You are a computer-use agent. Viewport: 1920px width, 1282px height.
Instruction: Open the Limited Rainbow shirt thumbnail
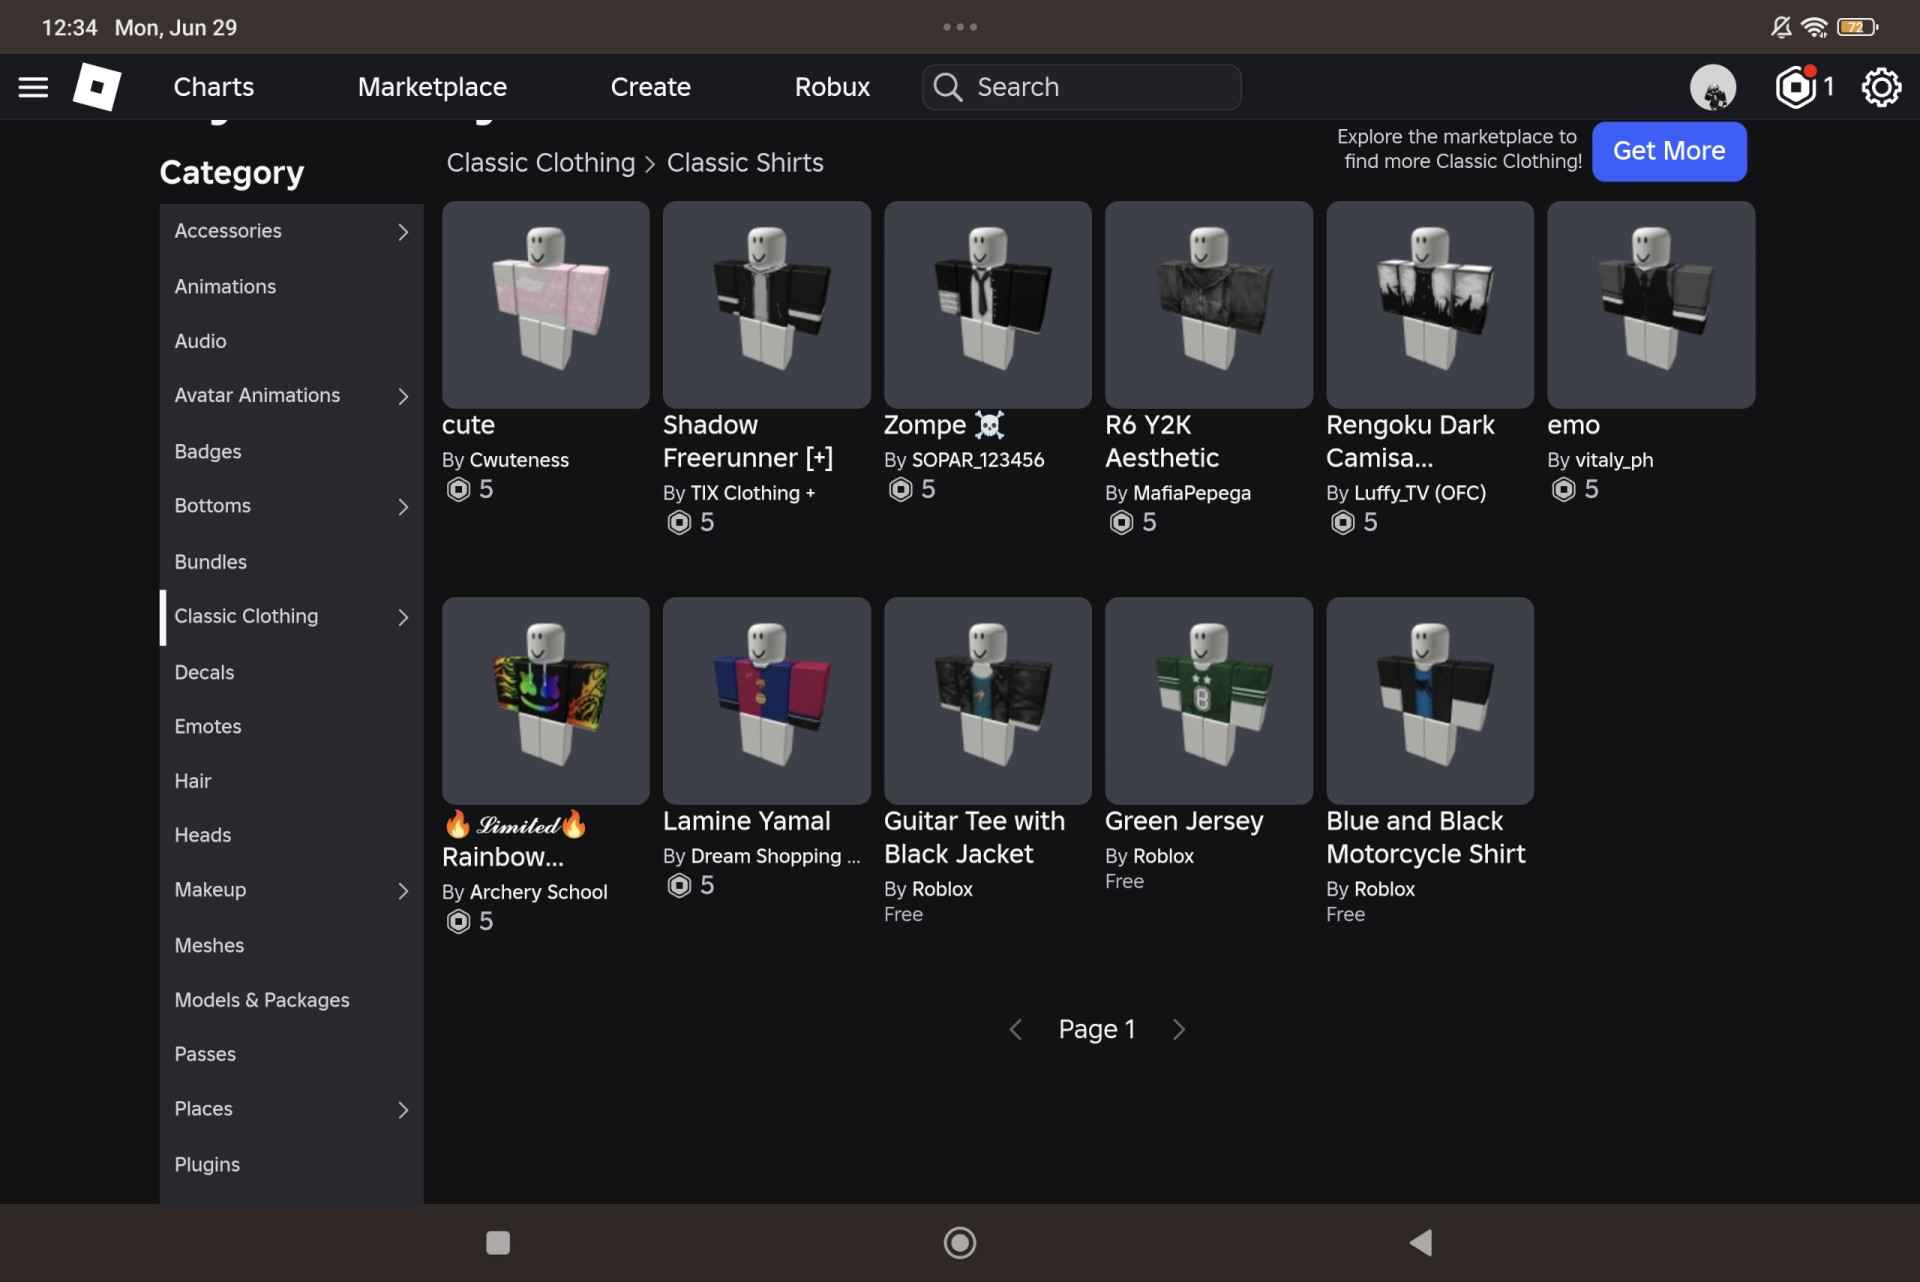coord(546,701)
